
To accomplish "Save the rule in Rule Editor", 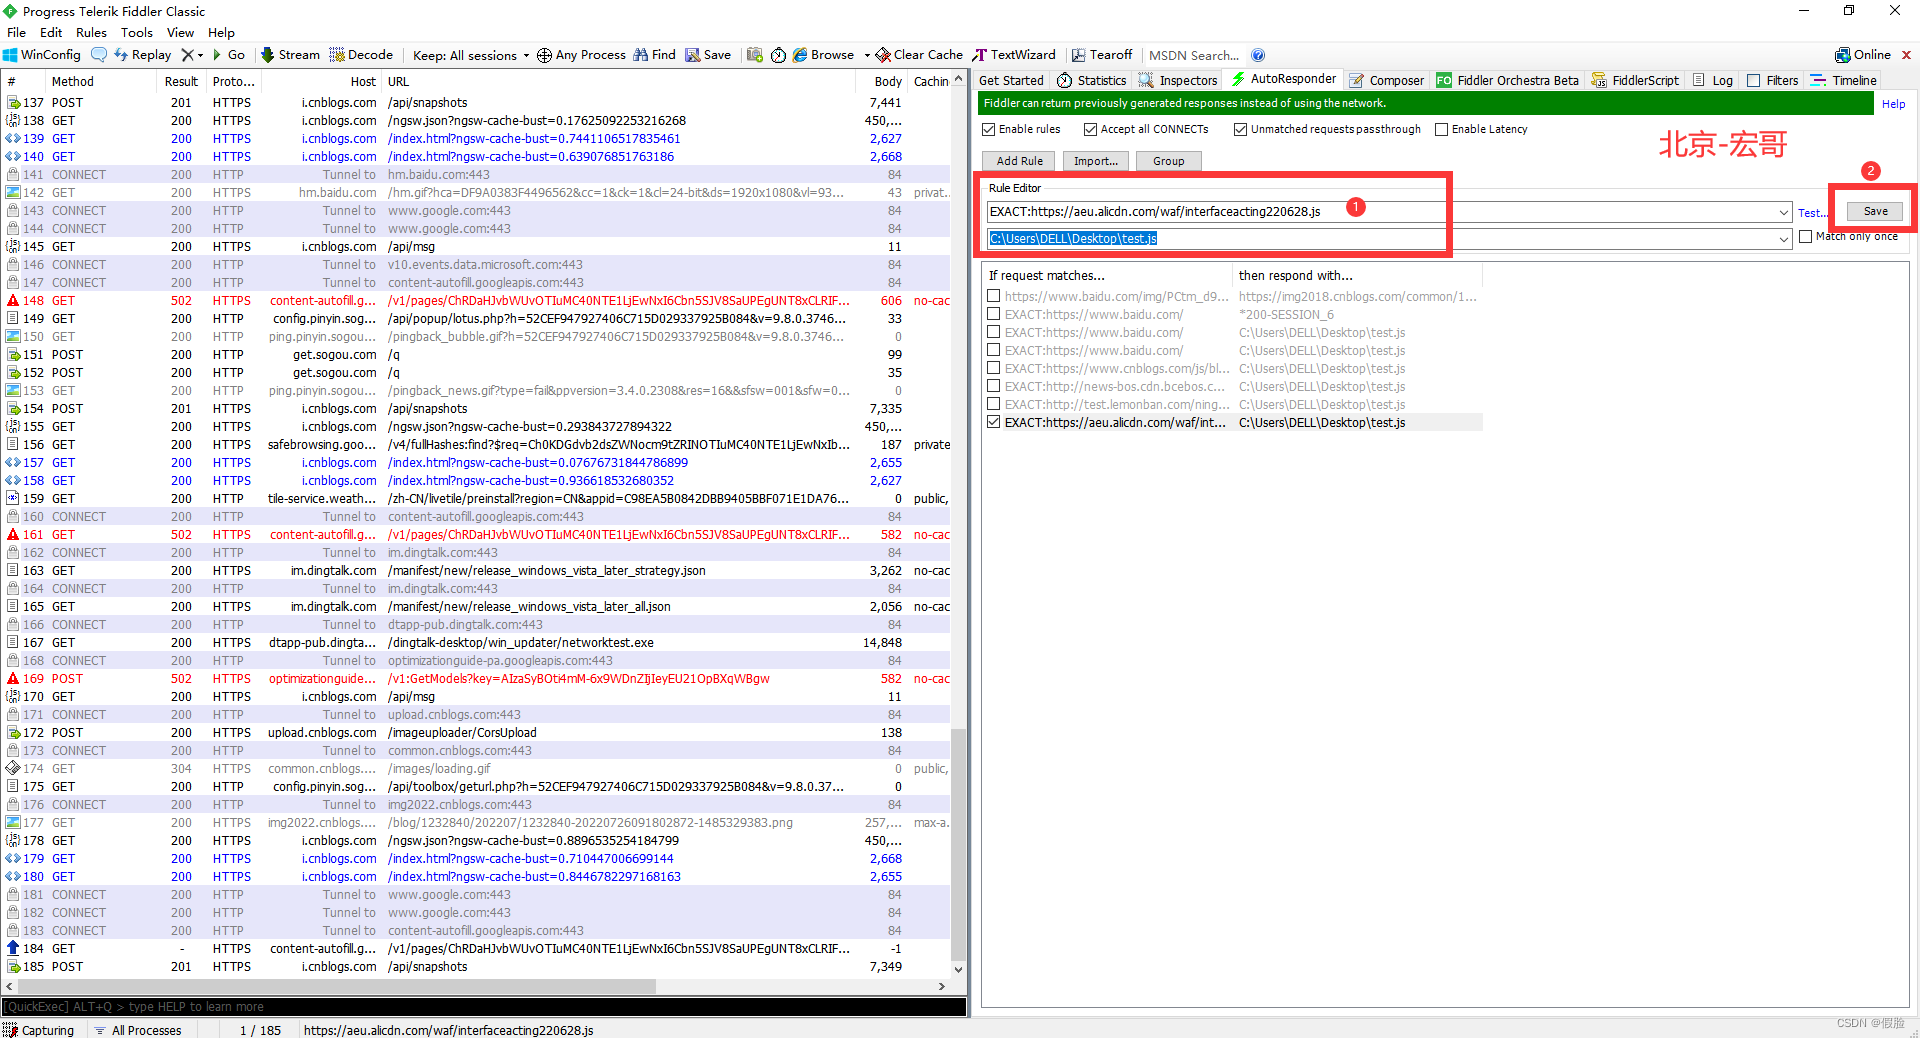I will (1875, 211).
